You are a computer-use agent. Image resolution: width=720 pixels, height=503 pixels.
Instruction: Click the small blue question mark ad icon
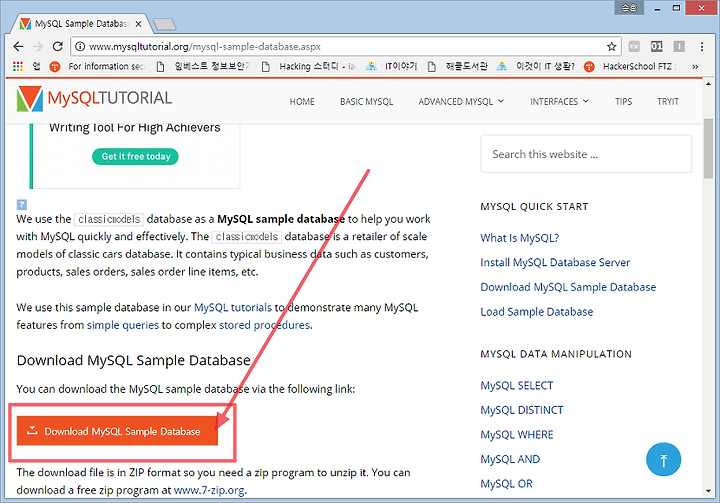[x=22, y=204]
